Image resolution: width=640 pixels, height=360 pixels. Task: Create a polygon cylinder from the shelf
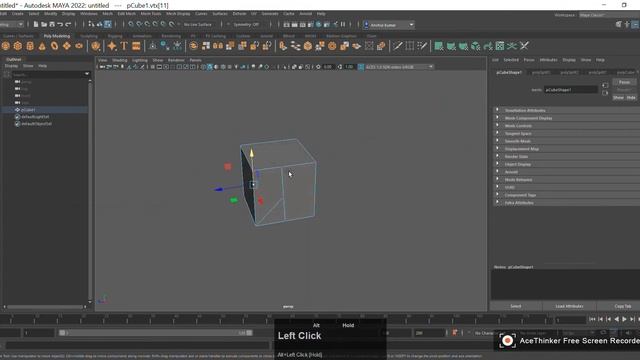(x=30, y=46)
